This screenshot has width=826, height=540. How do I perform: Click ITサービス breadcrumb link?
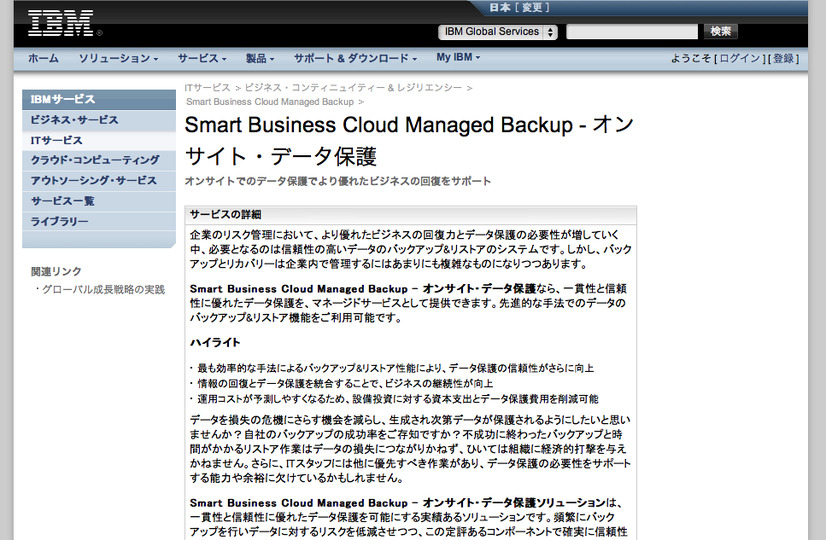(x=208, y=87)
